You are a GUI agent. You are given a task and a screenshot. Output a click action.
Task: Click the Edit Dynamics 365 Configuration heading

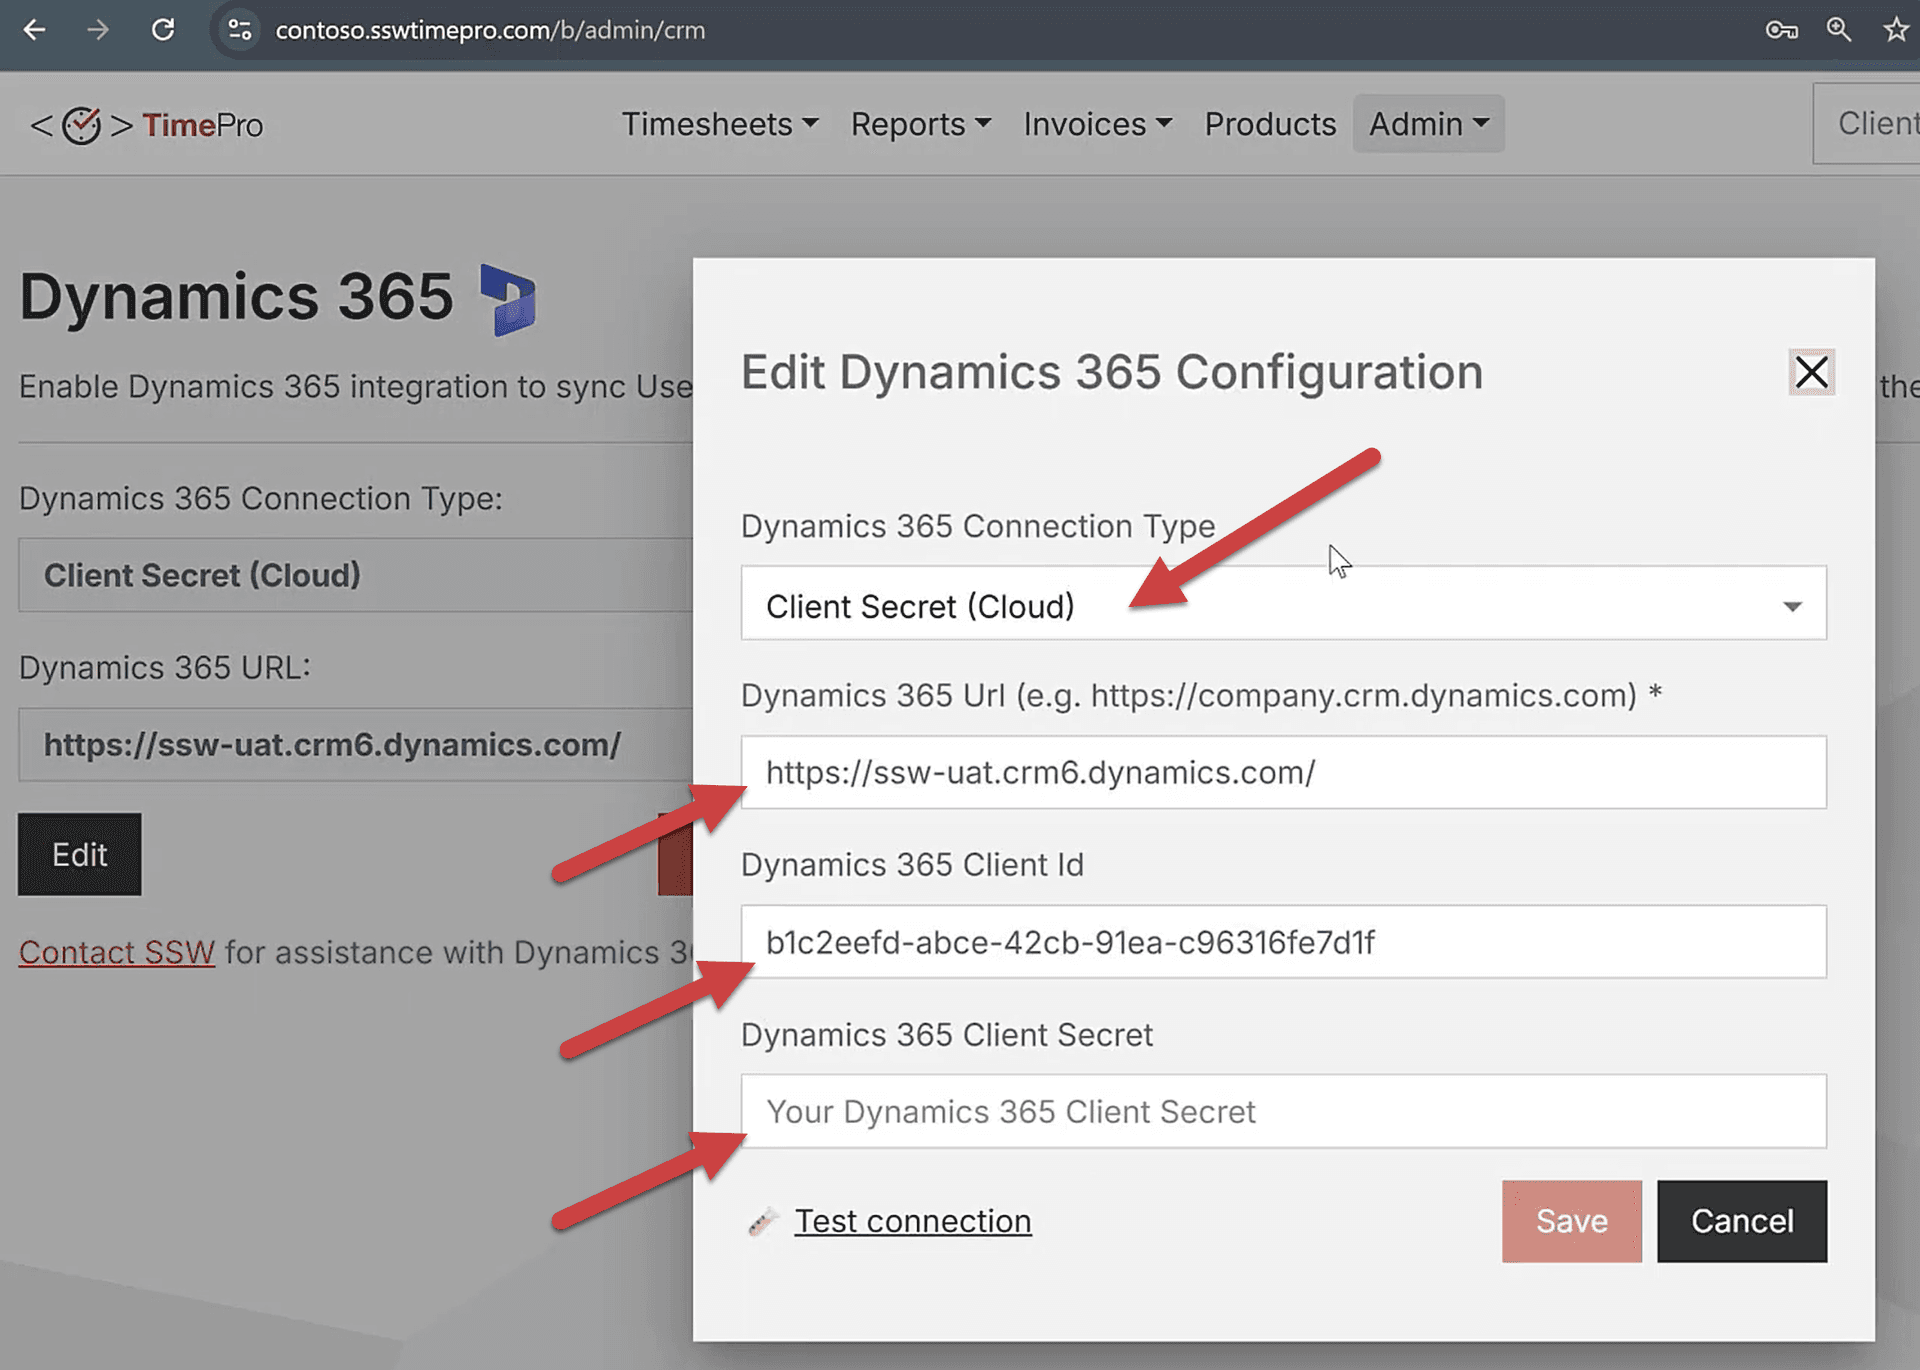coord(1112,372)
